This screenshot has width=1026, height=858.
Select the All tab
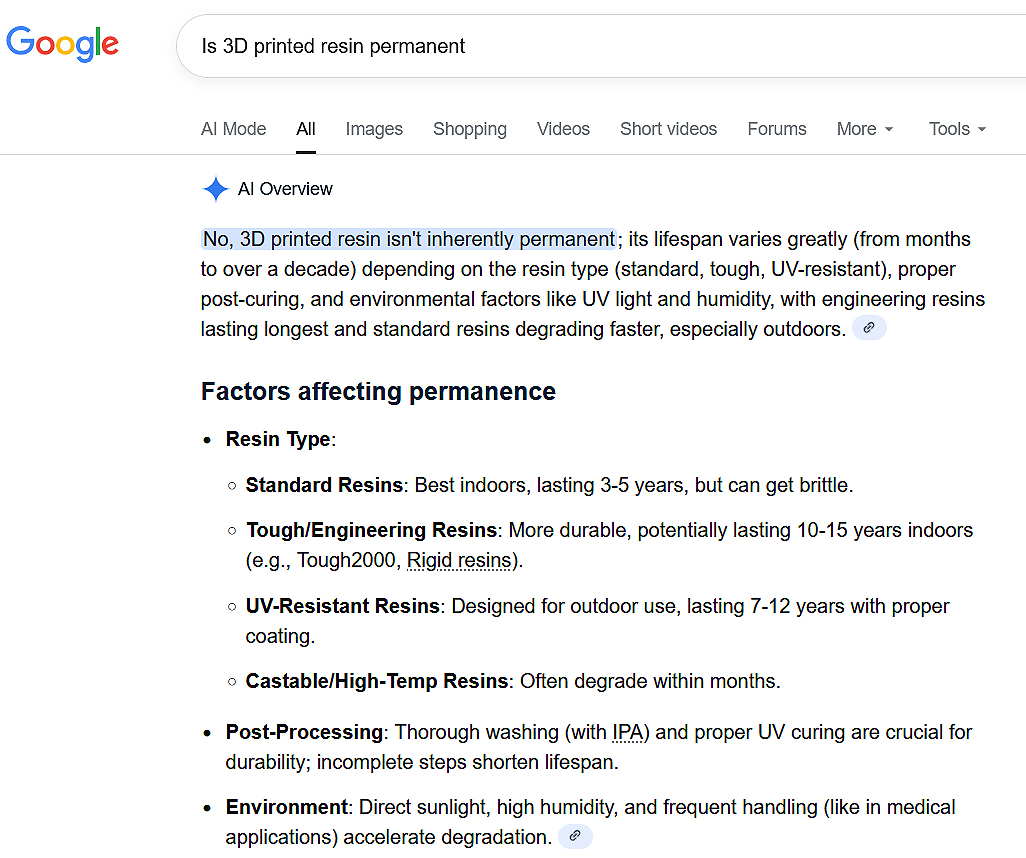306,129
